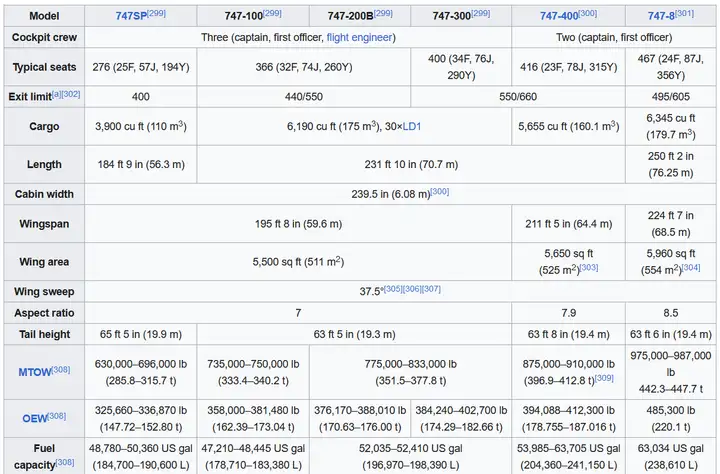Click '224 ft 7 in (68.5 m)' wingspan cell
This screenshot has width=720, height=474.
pos(671,224)
